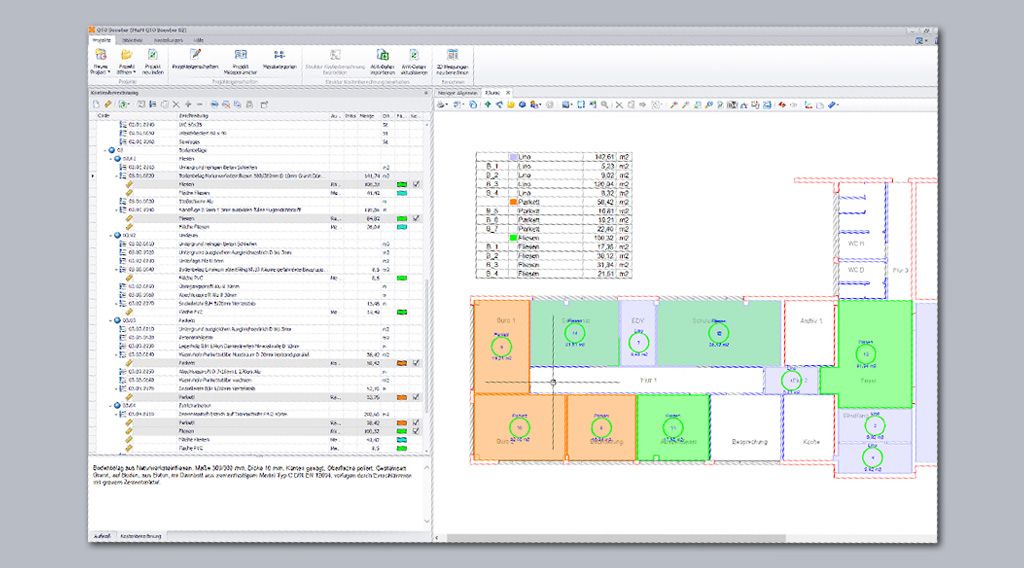The height and width of the screenshot is (568, 1024).
Task: Collapse the Linoleum tree group node
Action: click(x=110, y=235)
